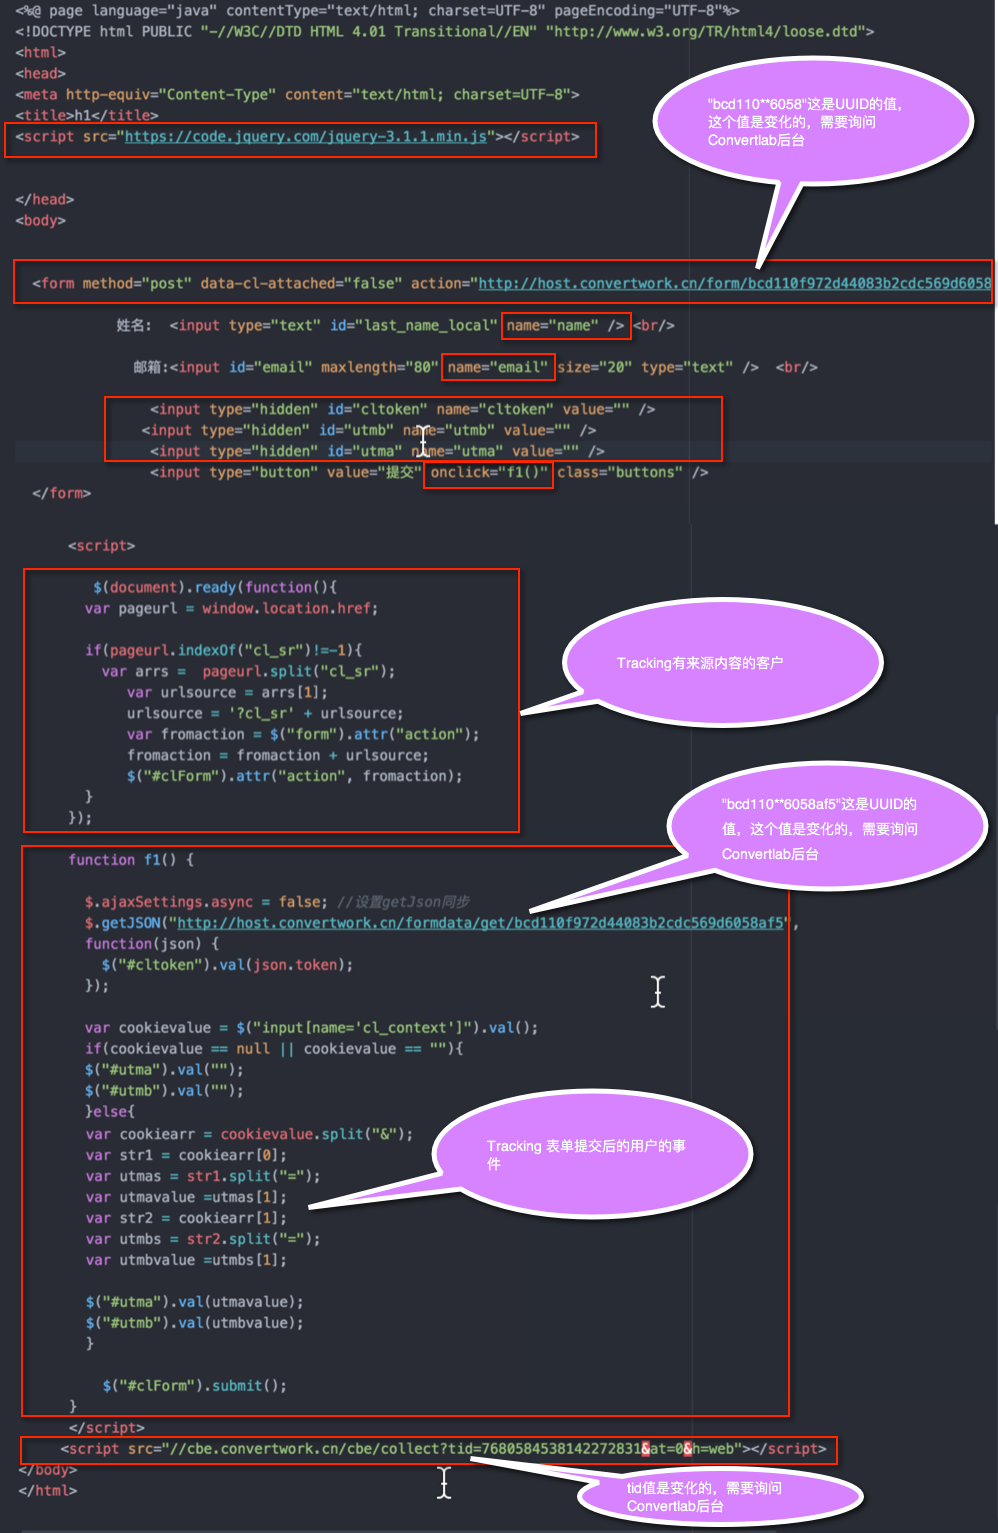
Task: Open the formdata/get URL in getJSON
Action: 480,922
